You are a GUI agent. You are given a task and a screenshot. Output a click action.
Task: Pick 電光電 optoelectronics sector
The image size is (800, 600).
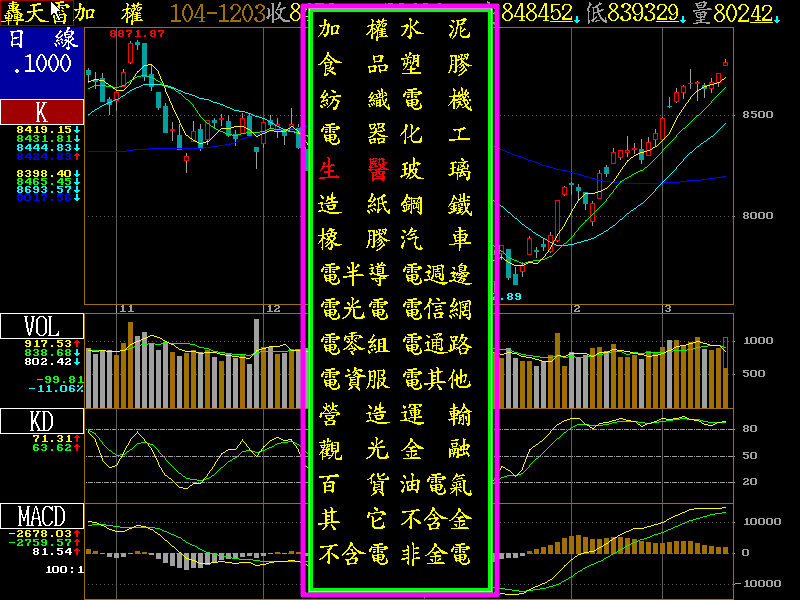pyautogui.click(x=354, y=309)
